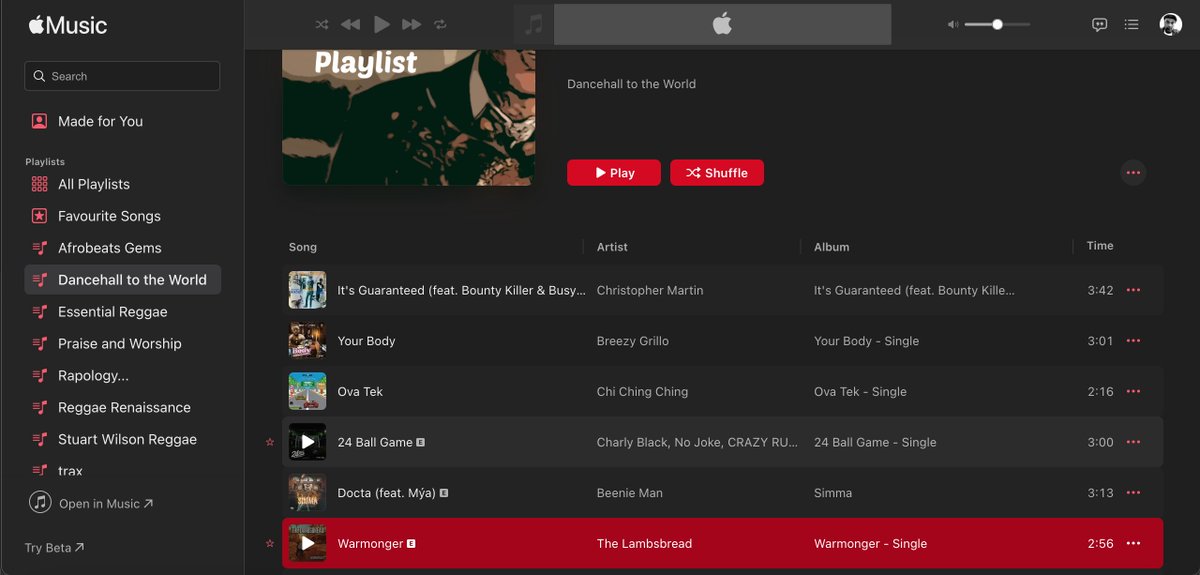Toggle repeat mode
The image size is (1200, 575).
coord(440,24)
